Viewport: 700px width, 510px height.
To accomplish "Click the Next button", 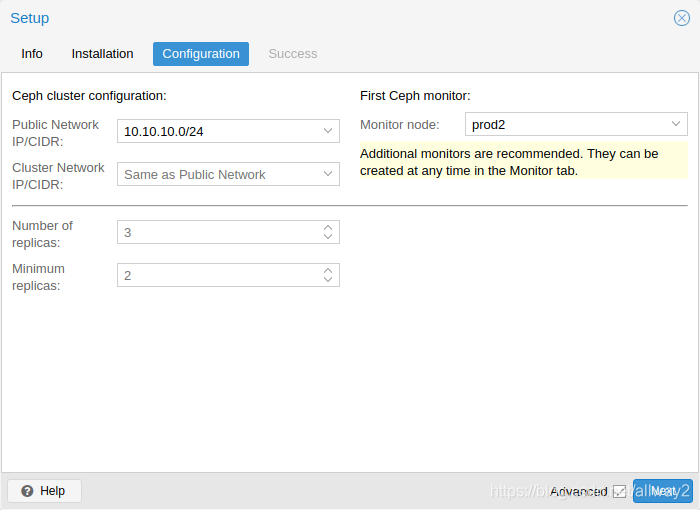I will (662, 491).
